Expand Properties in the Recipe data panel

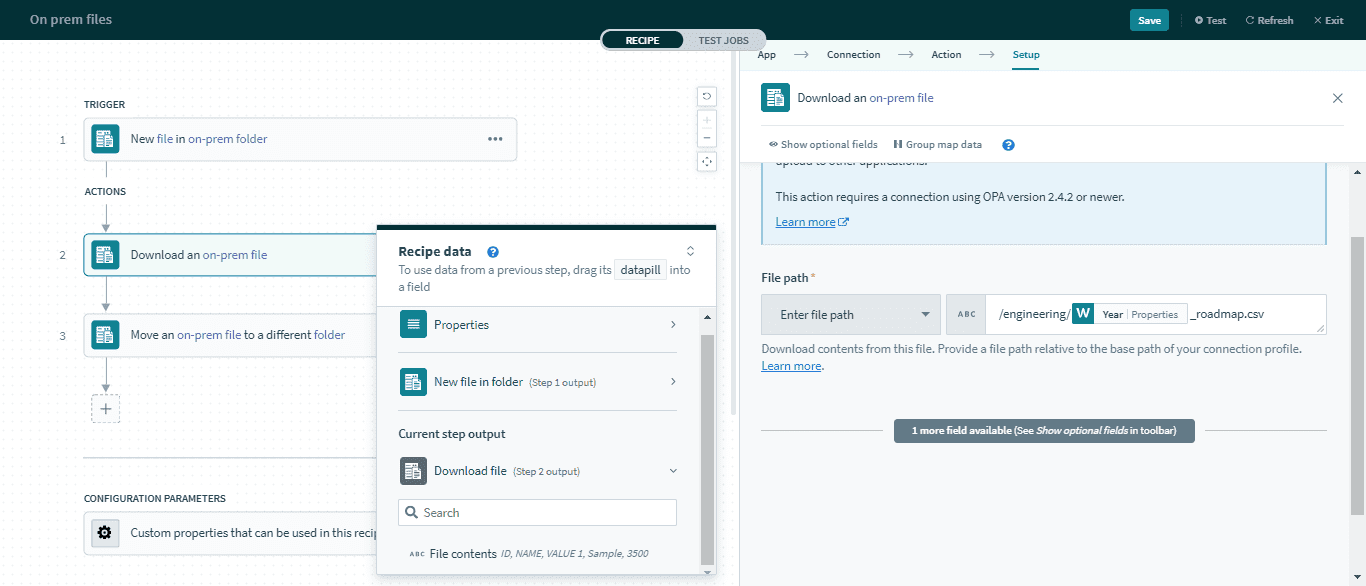pos(673,324)
